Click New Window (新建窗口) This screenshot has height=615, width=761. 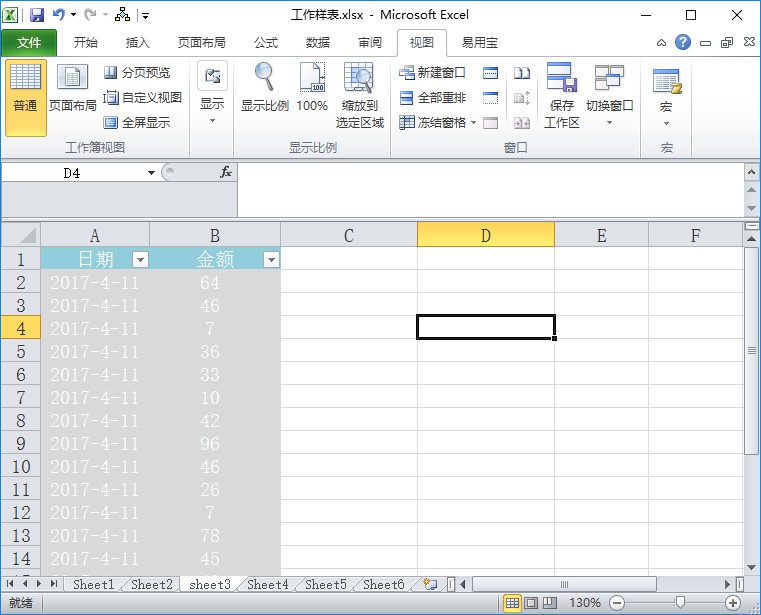[x=432, y=73]
